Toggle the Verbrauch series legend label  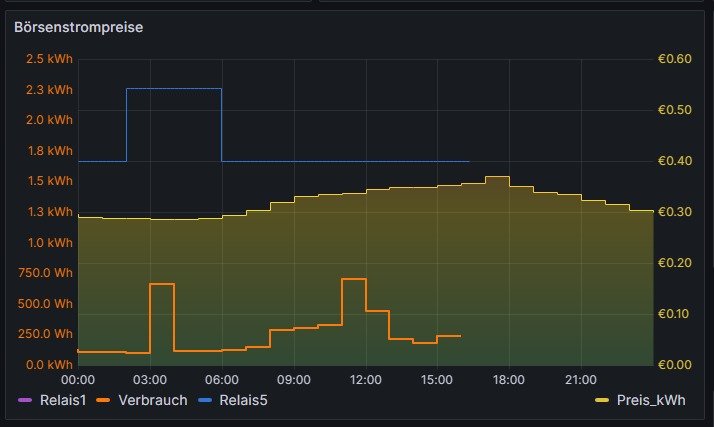(x=151, y=400)
